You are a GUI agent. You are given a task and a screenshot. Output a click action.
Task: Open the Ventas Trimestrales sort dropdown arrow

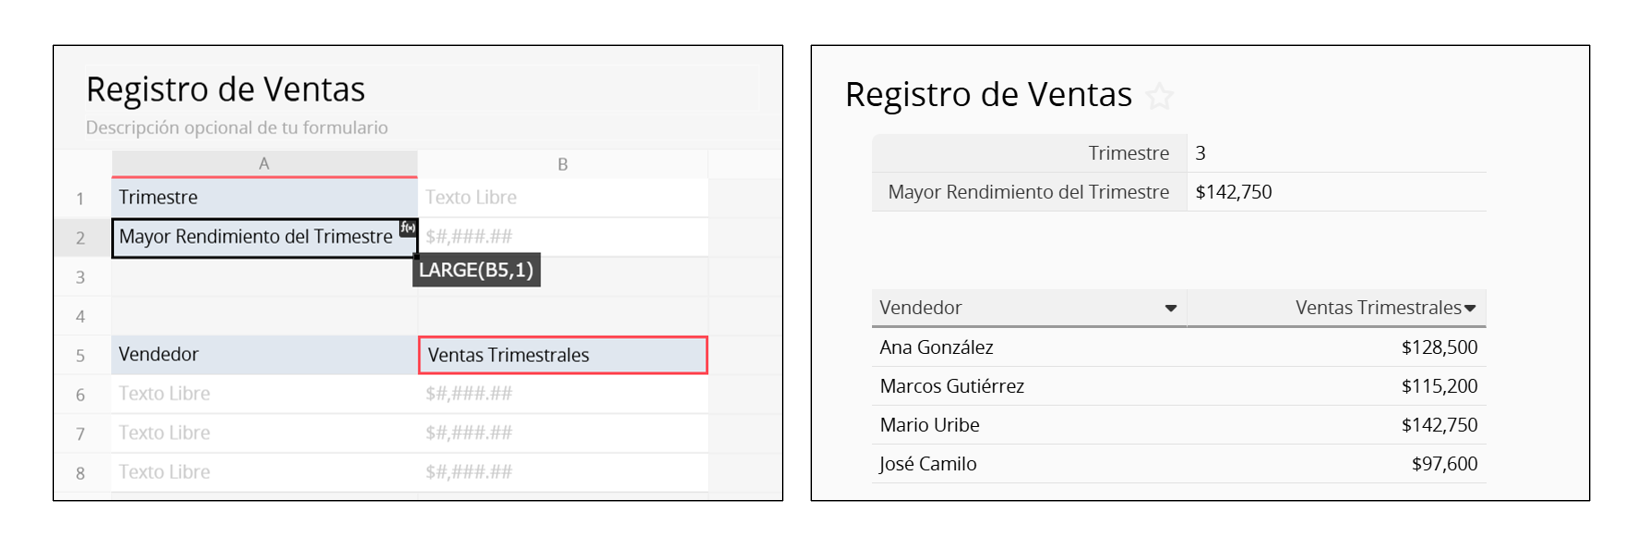(x=1470, y=308)
